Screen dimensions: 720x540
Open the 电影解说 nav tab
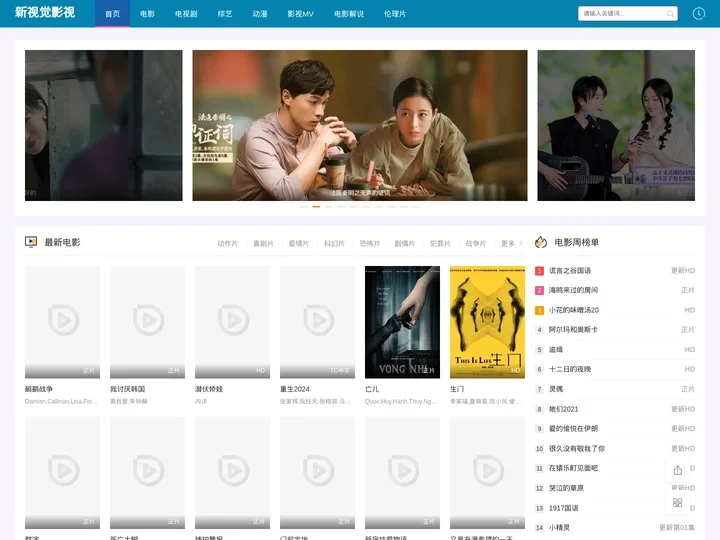349,14
